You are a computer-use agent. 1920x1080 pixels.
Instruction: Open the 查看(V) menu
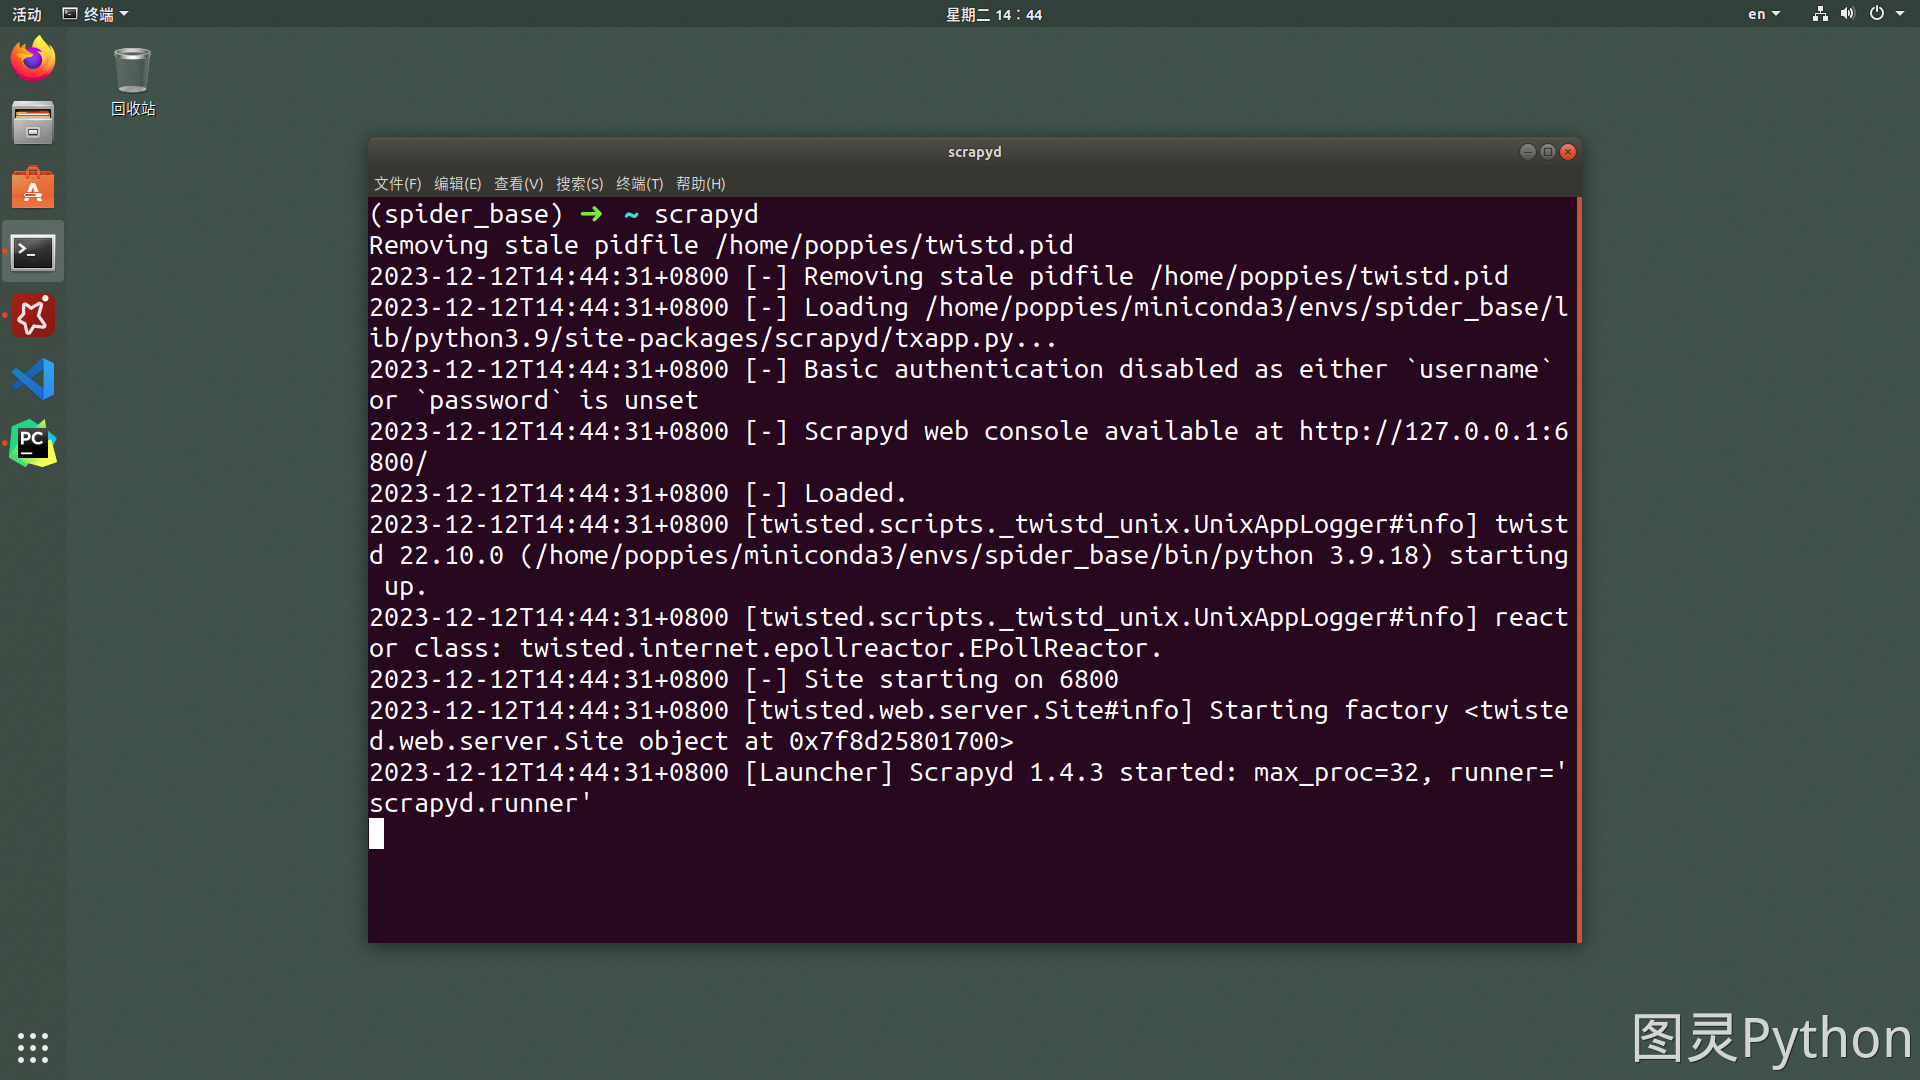pos(518,184)
